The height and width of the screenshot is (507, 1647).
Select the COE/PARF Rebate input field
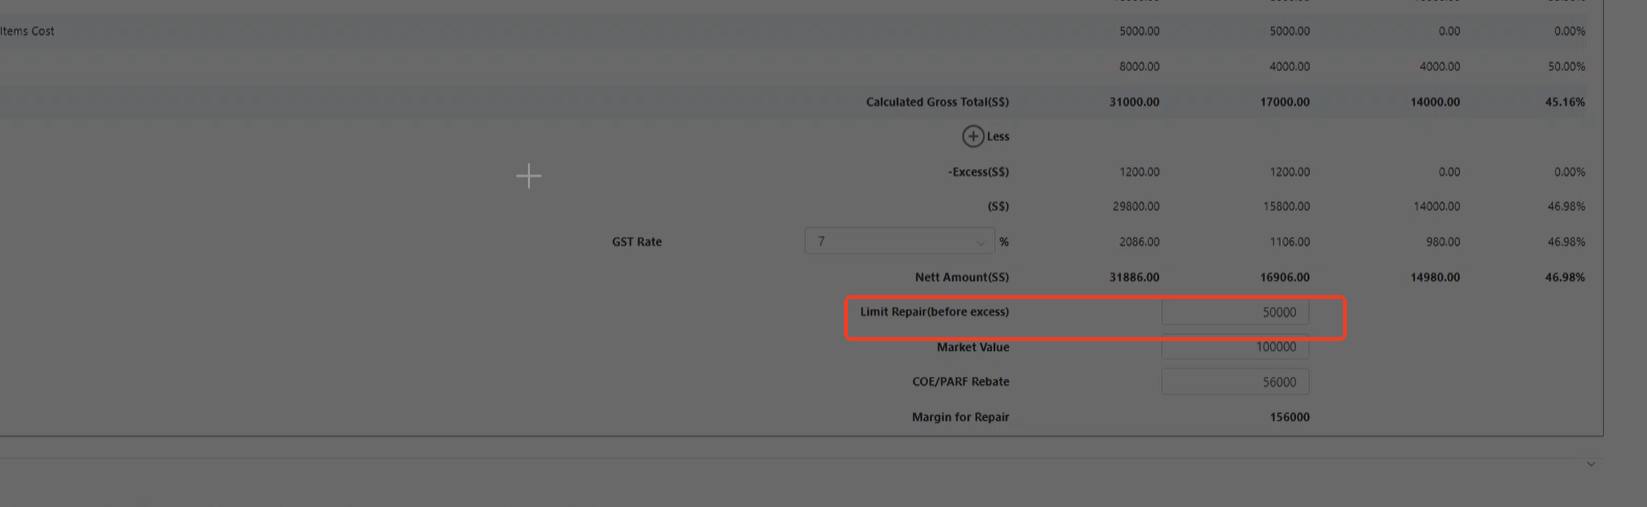coord(1234,382)
